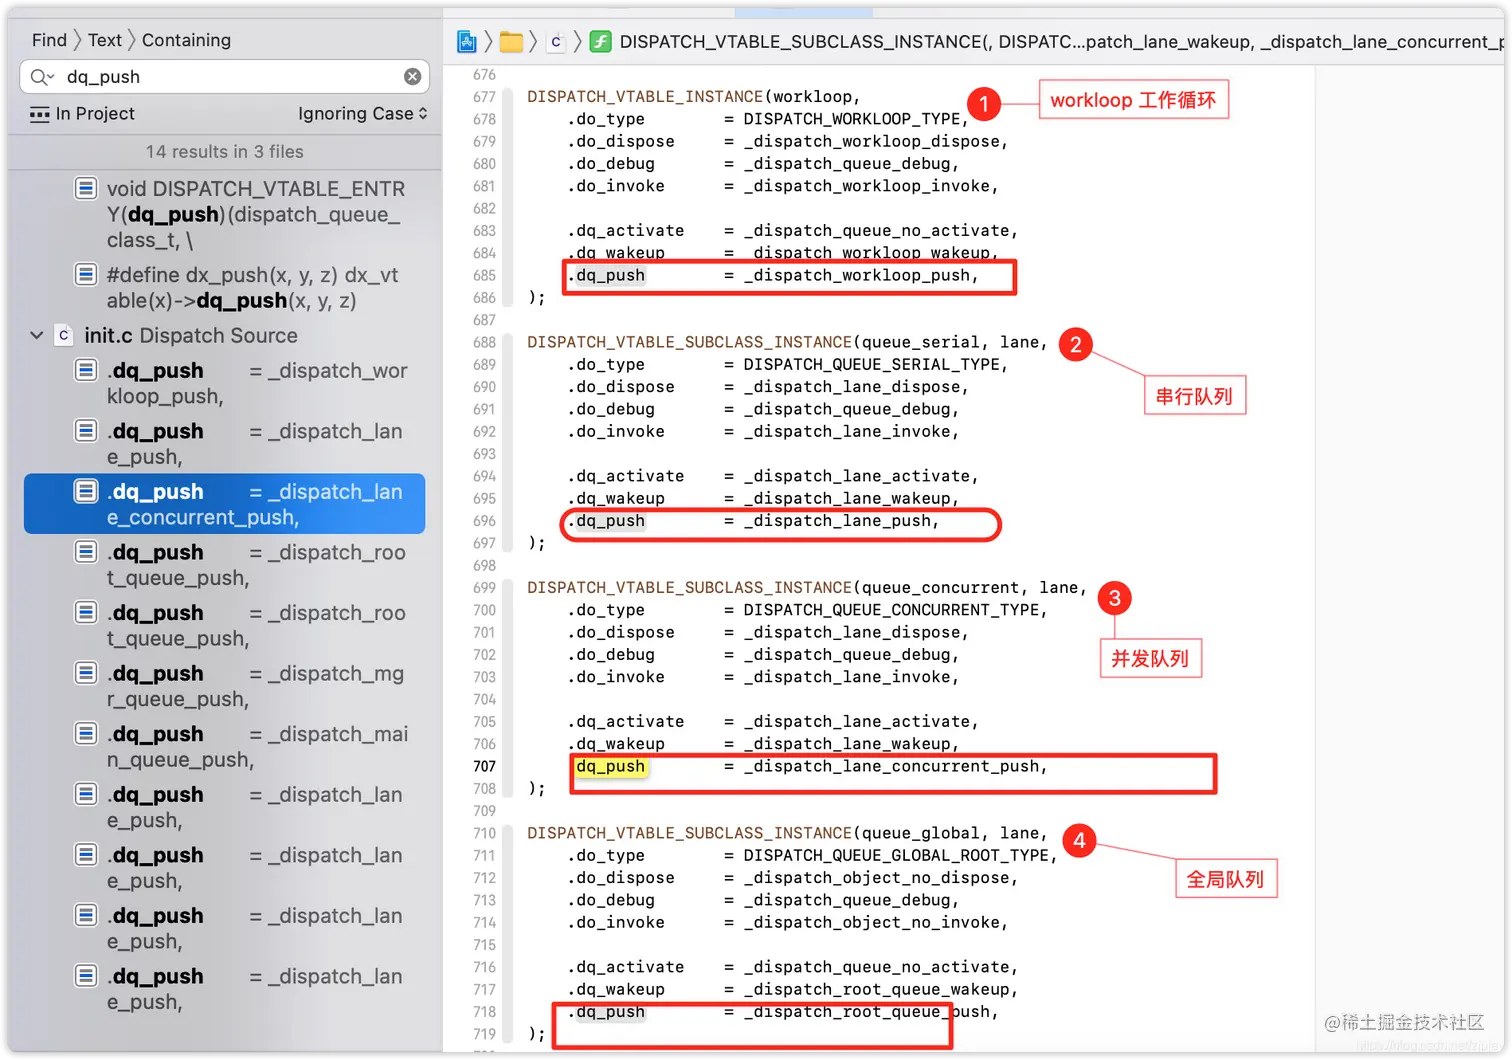This screenshot has width=1512, height=1060.
Task: Open the search magnifier options menu
Action: [42, 77]
